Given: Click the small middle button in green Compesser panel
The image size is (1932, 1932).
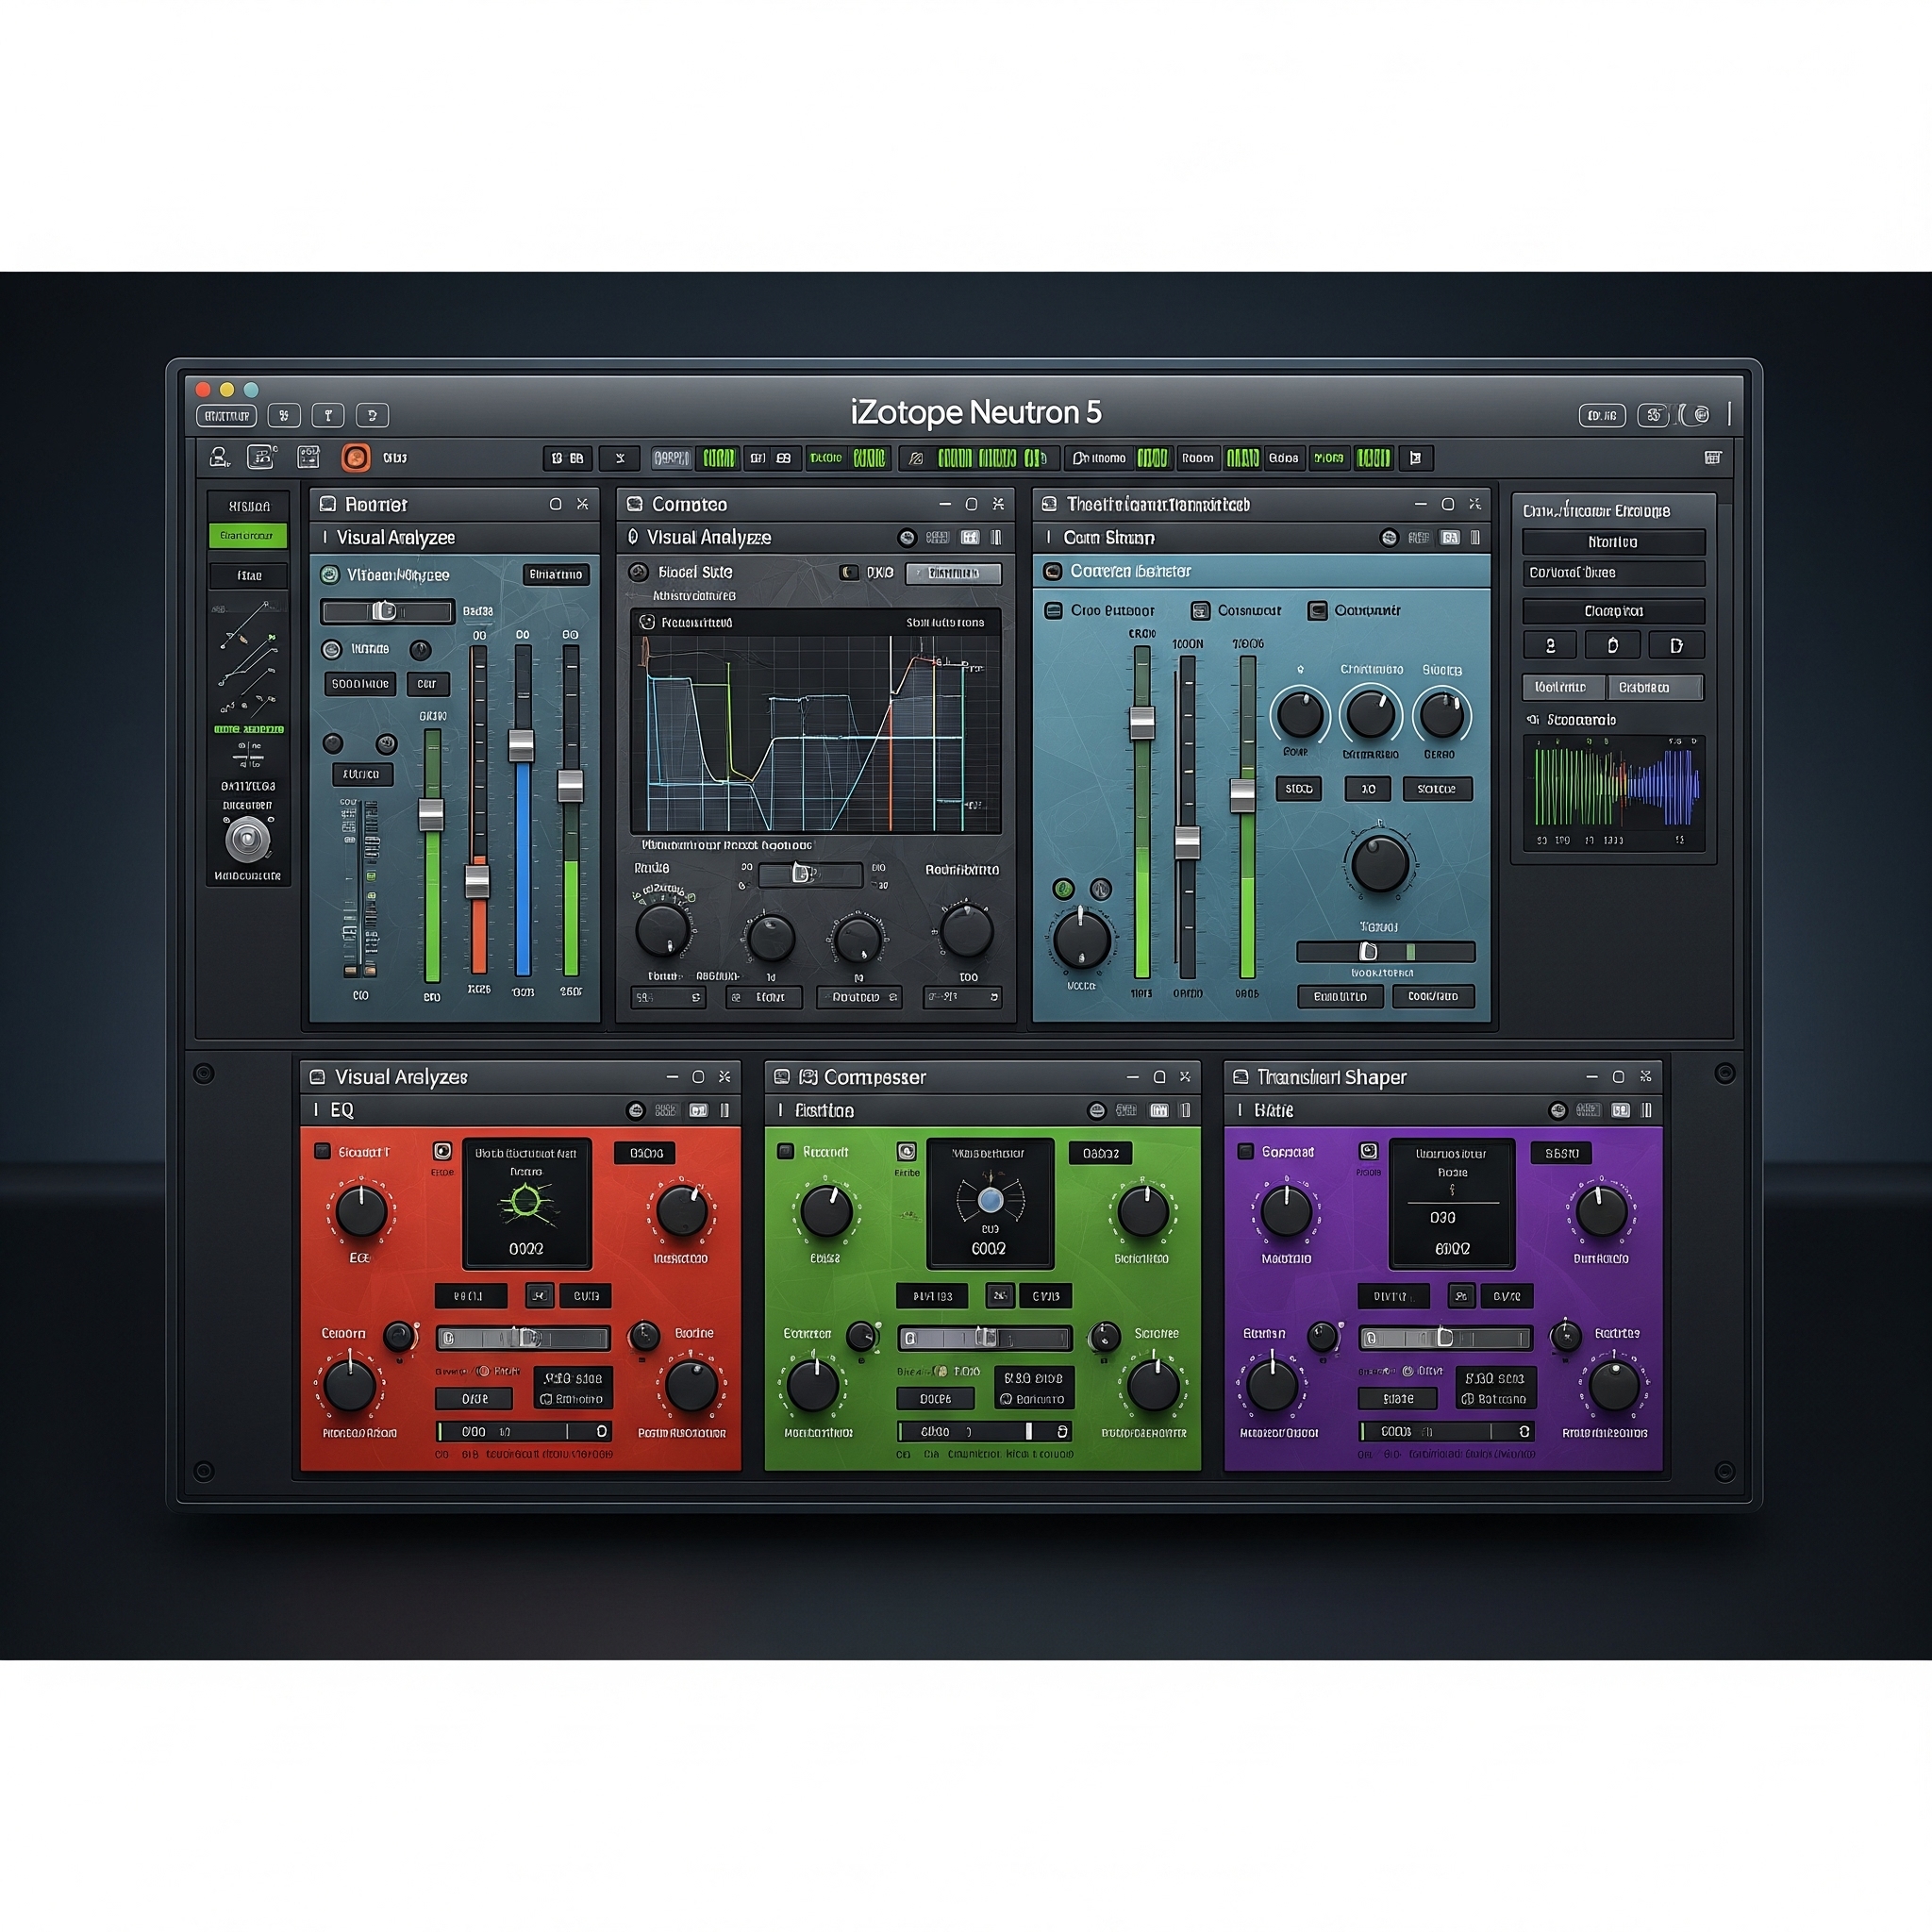Looking at the screenshot, I should 1000,1296.
